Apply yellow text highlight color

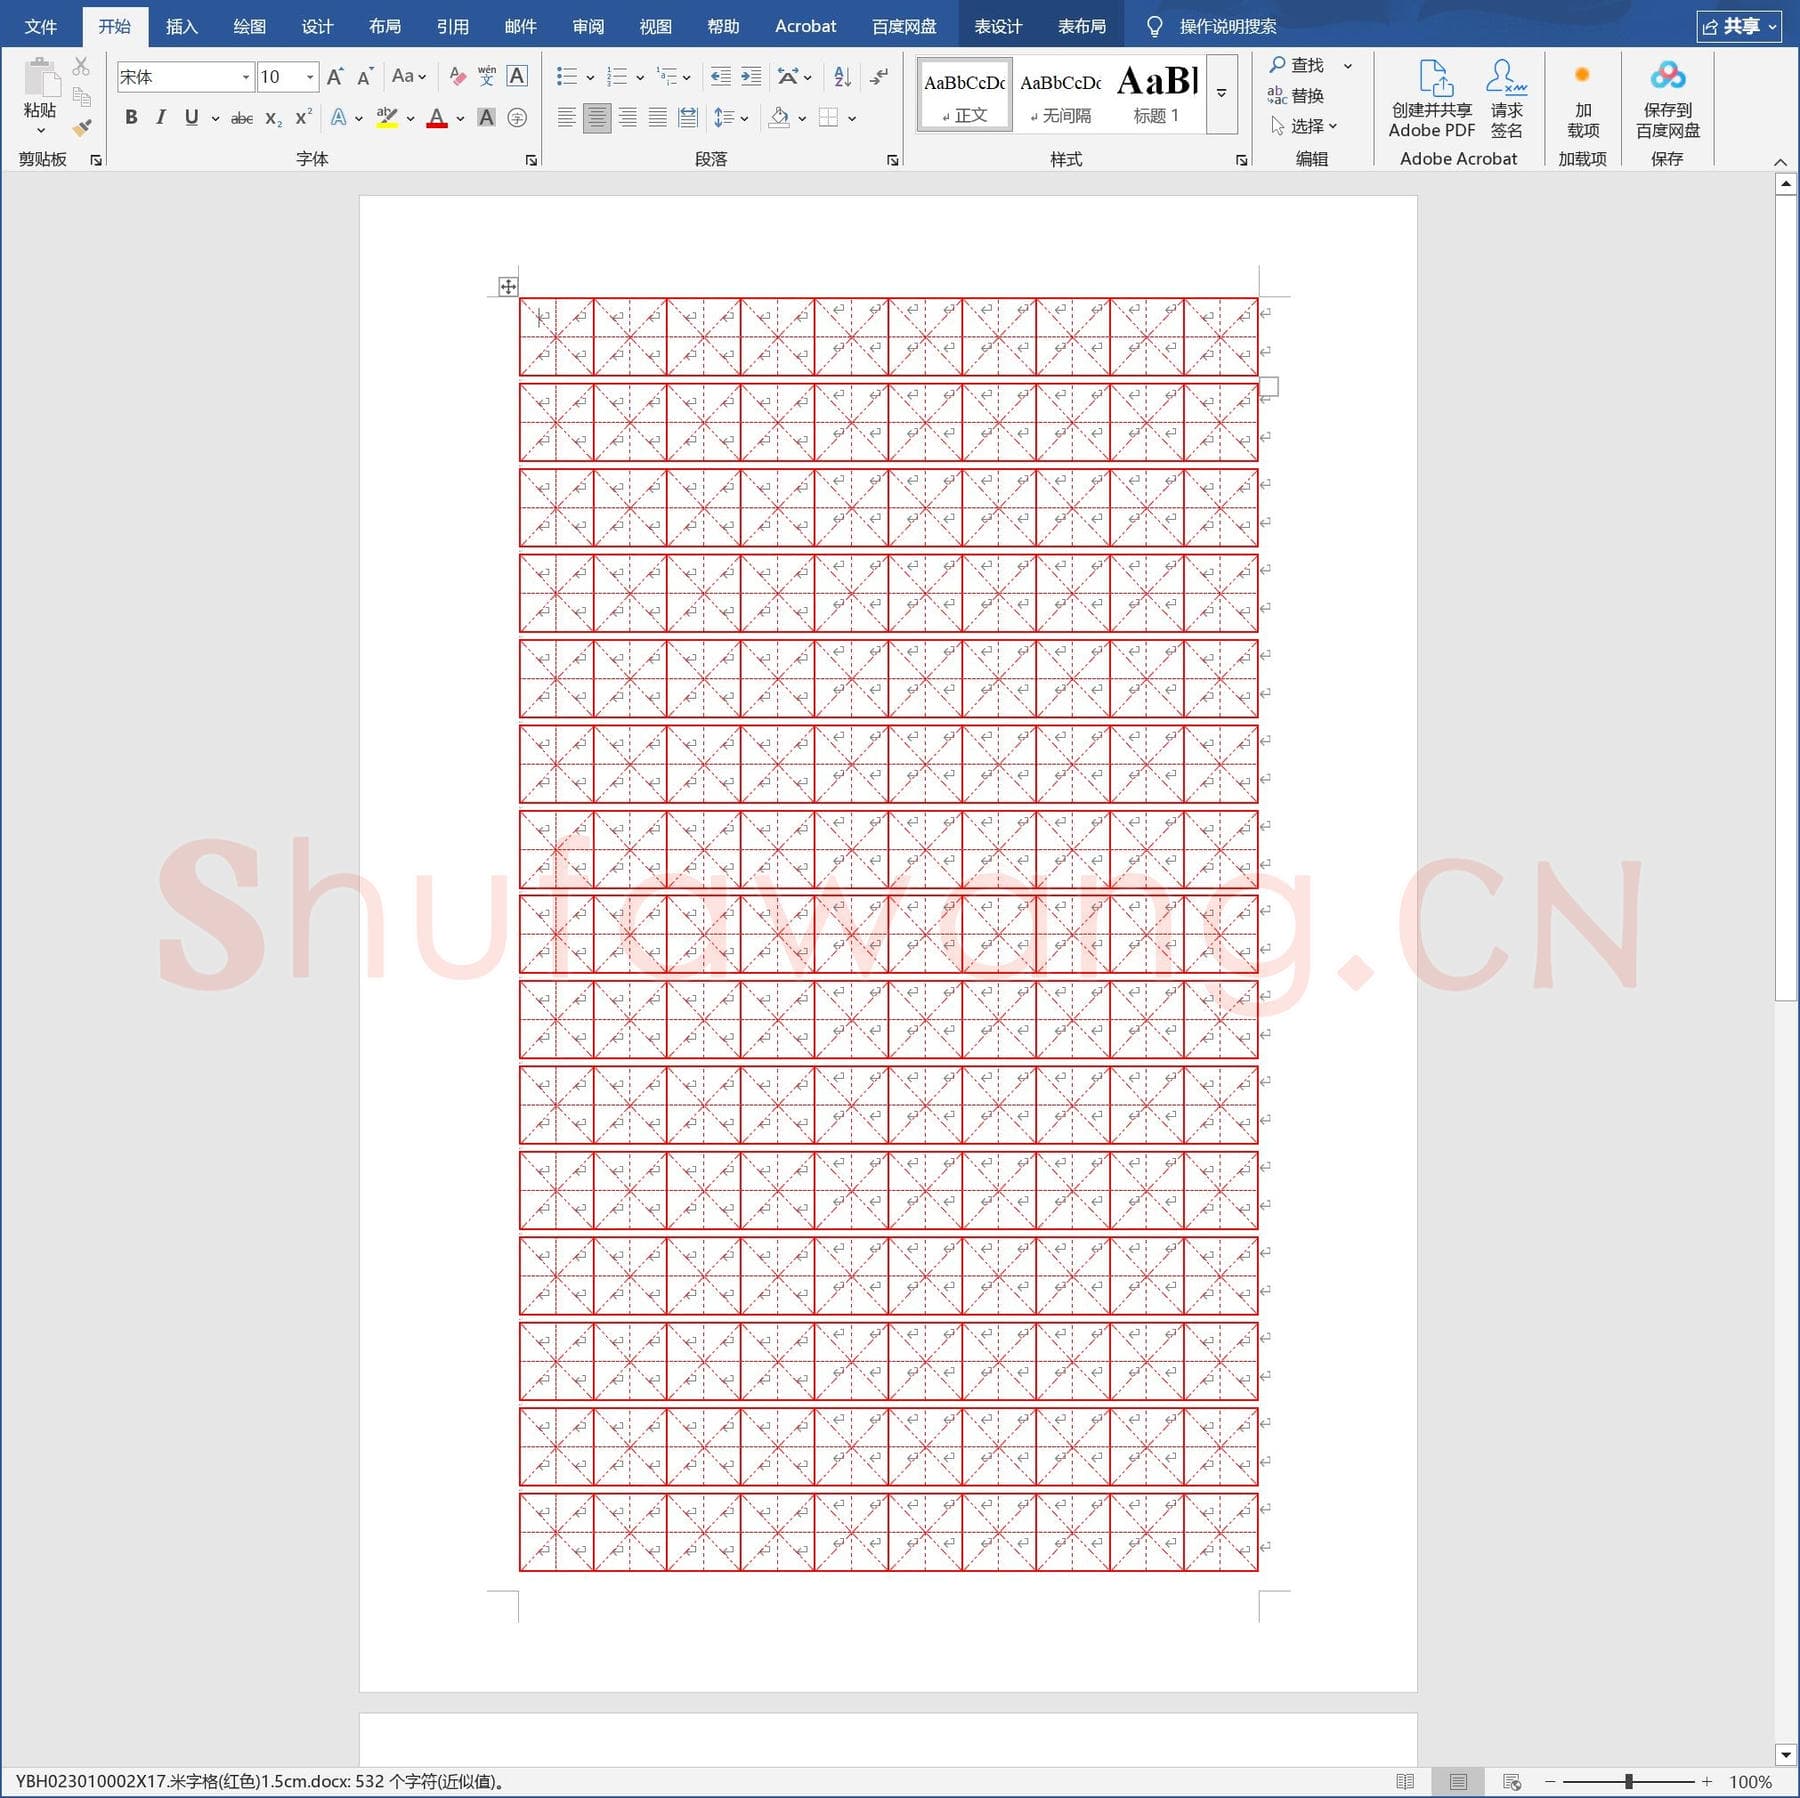[387, 118]
